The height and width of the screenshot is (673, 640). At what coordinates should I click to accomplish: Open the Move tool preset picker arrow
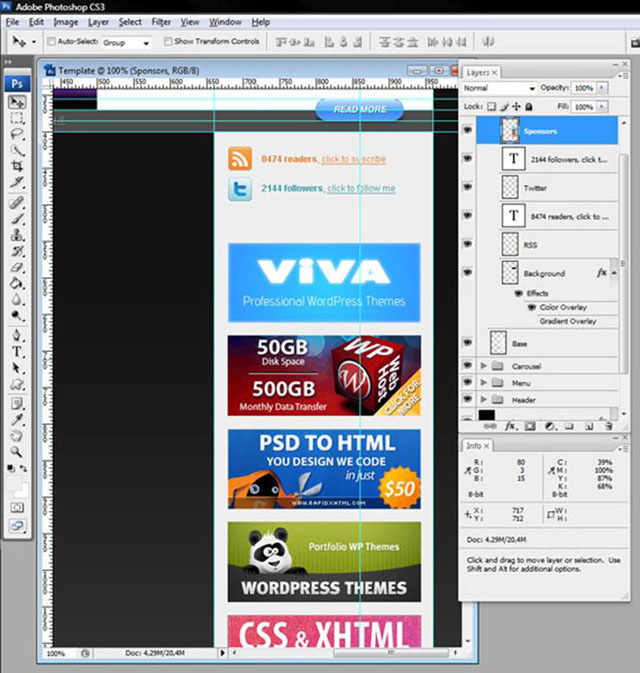pos(33,42)
